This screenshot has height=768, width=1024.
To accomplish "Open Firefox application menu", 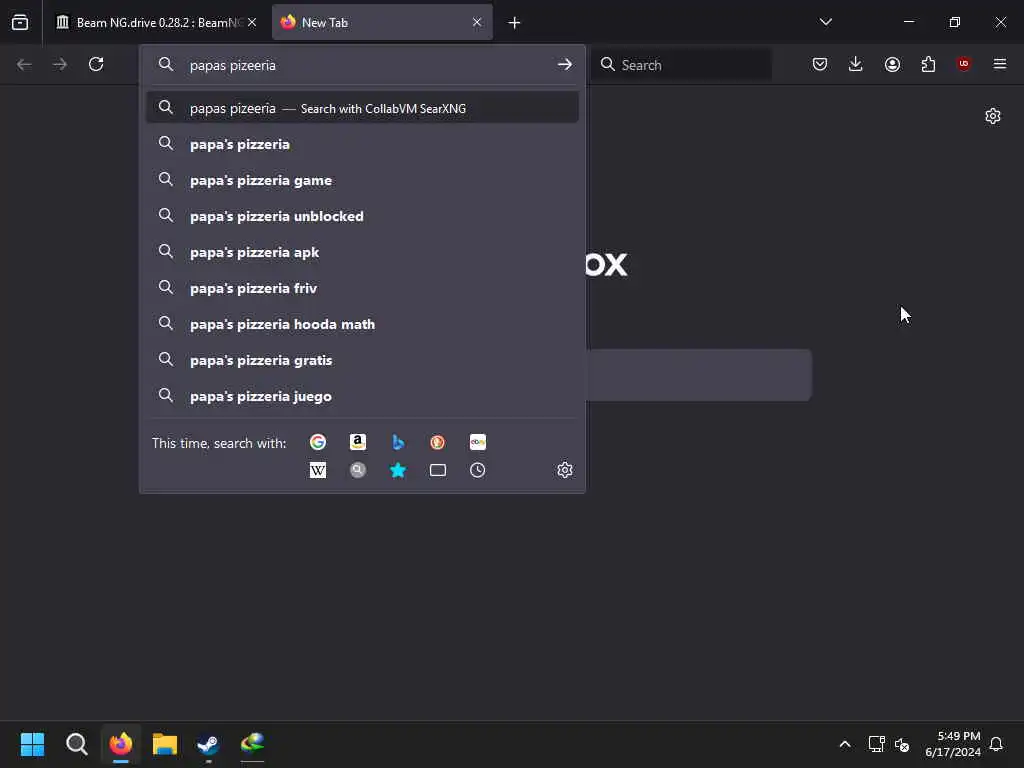I will coord(1000,64).
